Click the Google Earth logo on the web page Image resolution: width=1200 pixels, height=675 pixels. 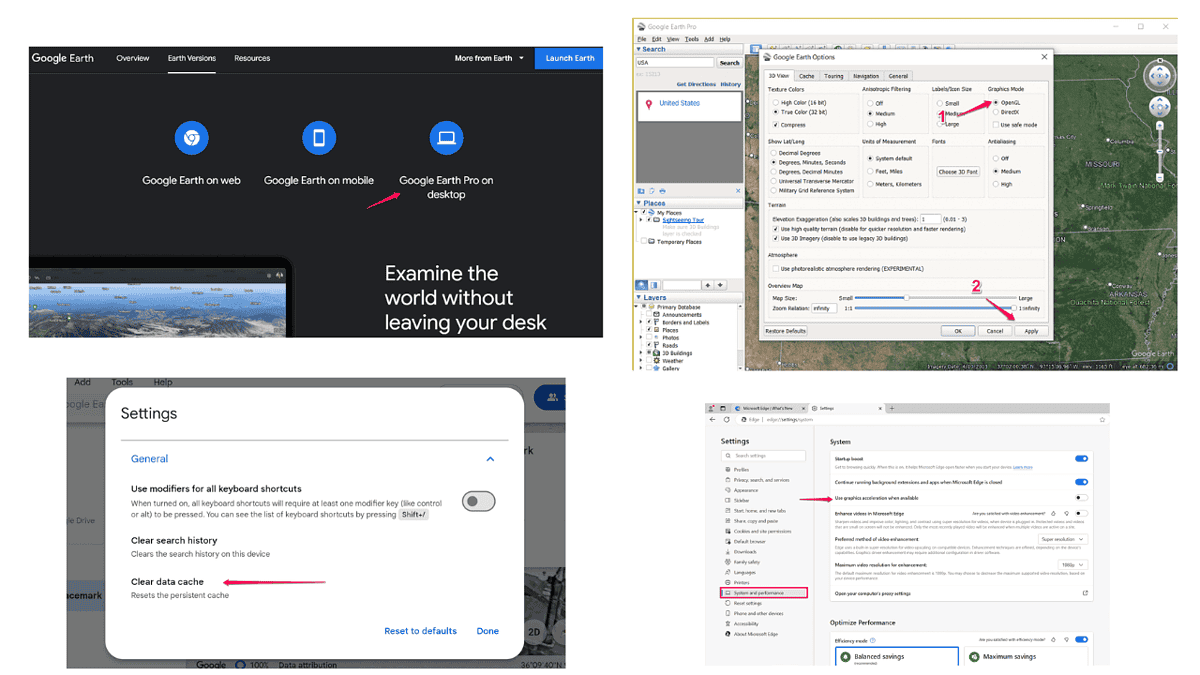tap(62, 58)
